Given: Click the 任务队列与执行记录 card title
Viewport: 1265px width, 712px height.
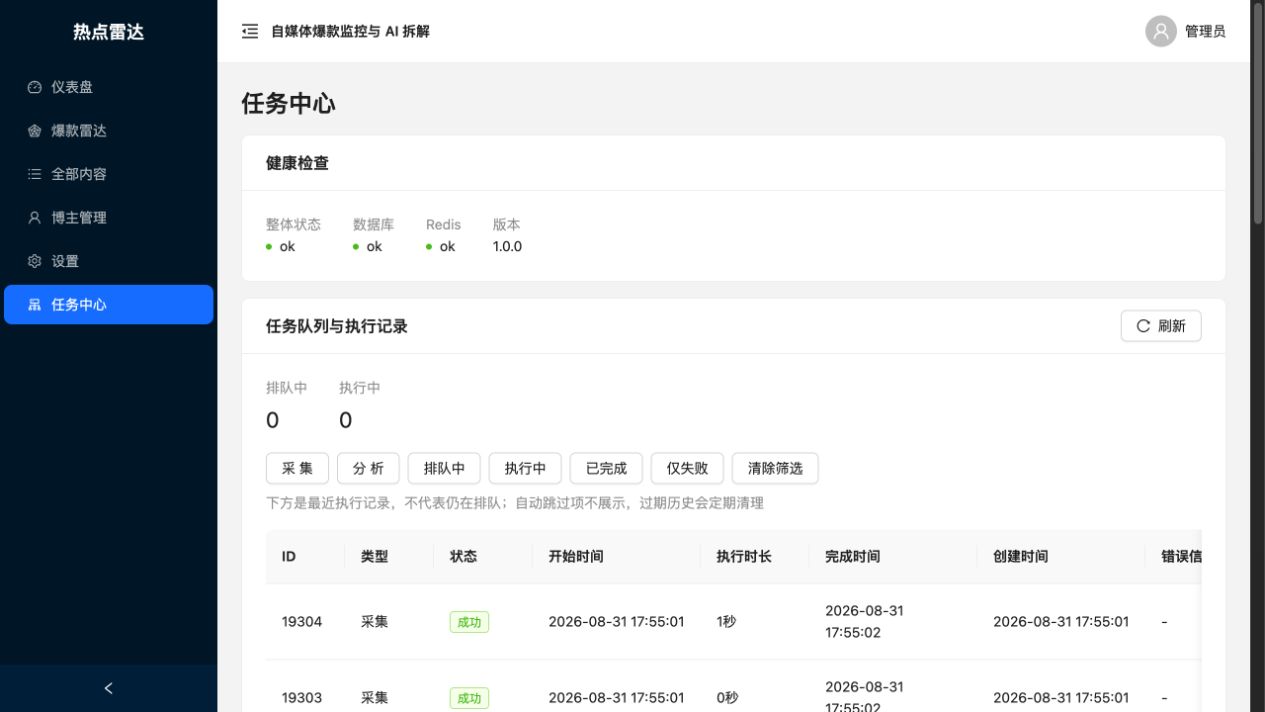Looking at the screenshot, I should pos(337,326).
